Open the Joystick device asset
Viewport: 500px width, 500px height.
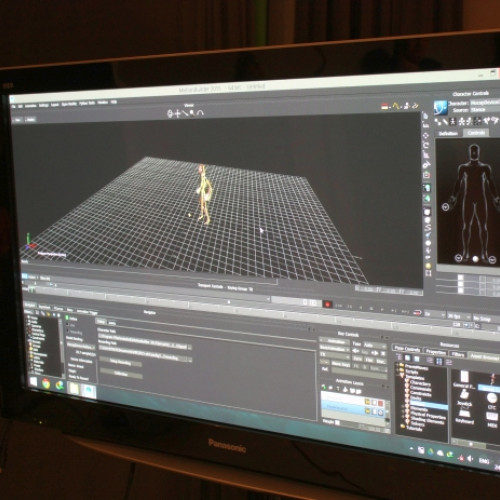click(x=465, y=397)
